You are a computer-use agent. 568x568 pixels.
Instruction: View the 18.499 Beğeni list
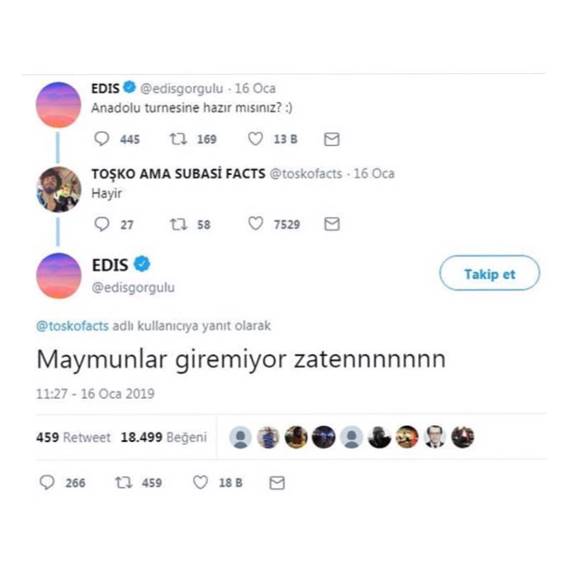coord(164,437)
